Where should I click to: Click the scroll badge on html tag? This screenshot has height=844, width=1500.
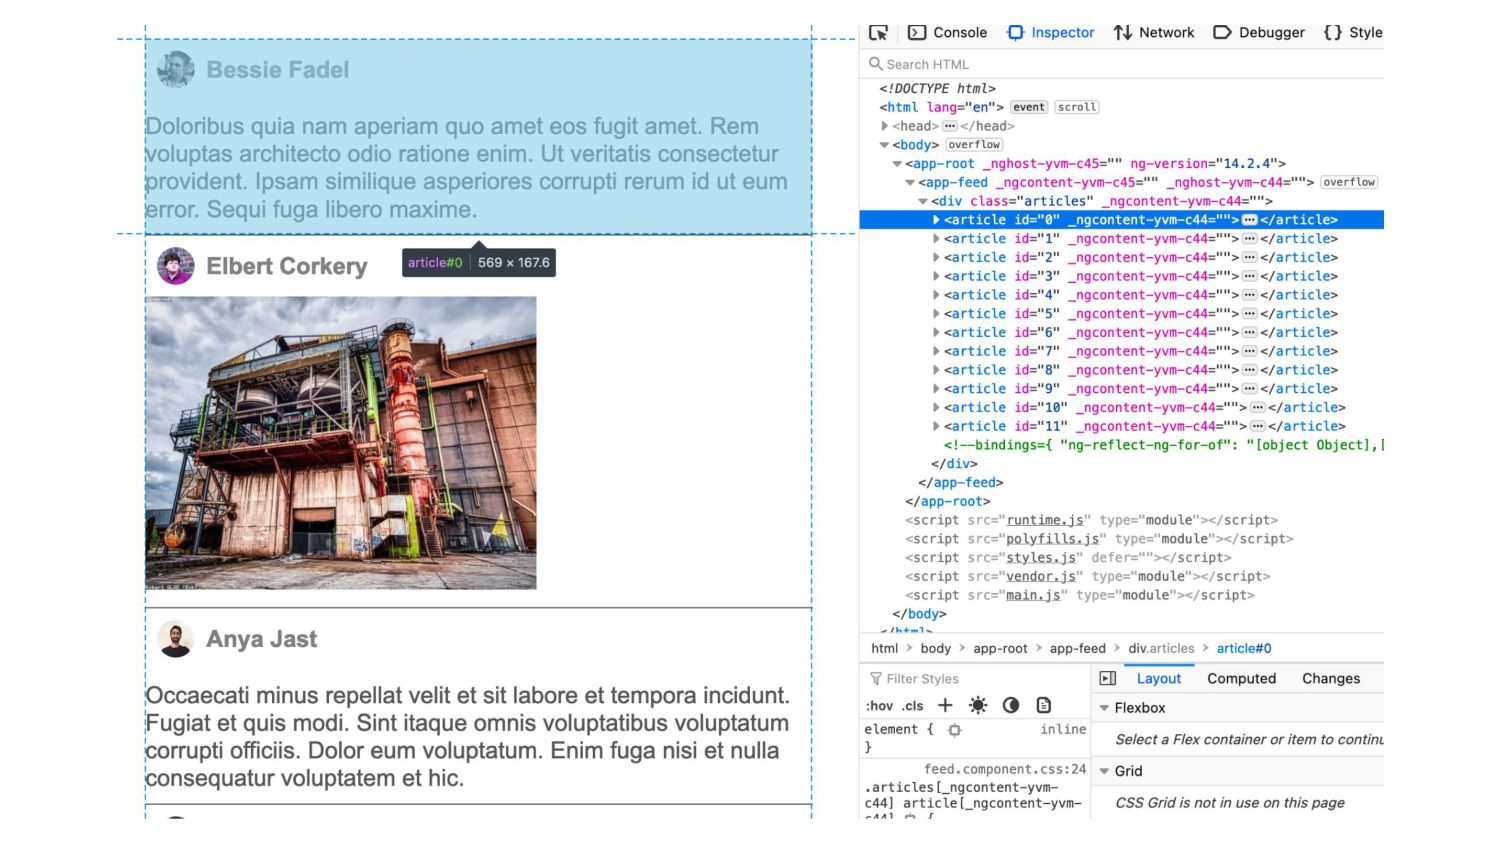pyautogui.click(x=1077, y=107)
